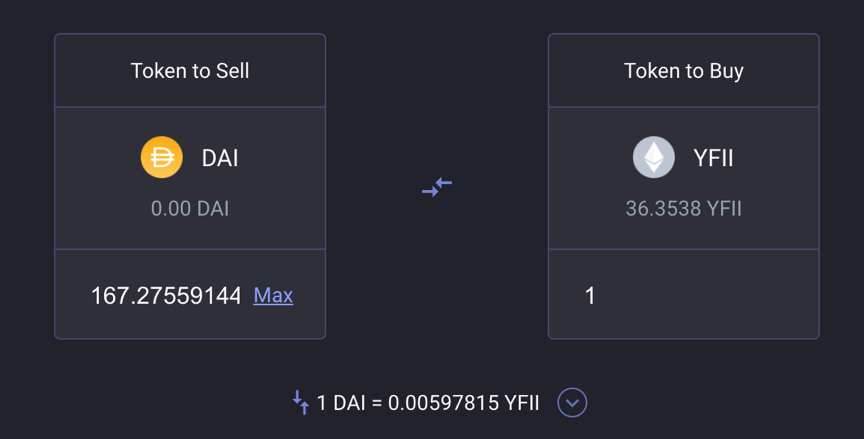Click Max to sell the full balance
The height and width of the screenshot is (439, 864).
[273, 296]
